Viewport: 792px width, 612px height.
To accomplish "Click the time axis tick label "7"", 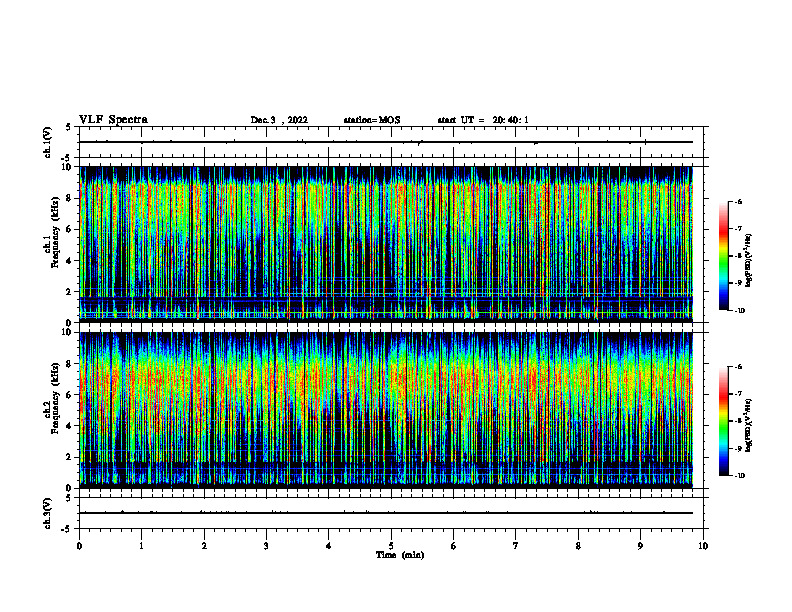I will 516,546.
